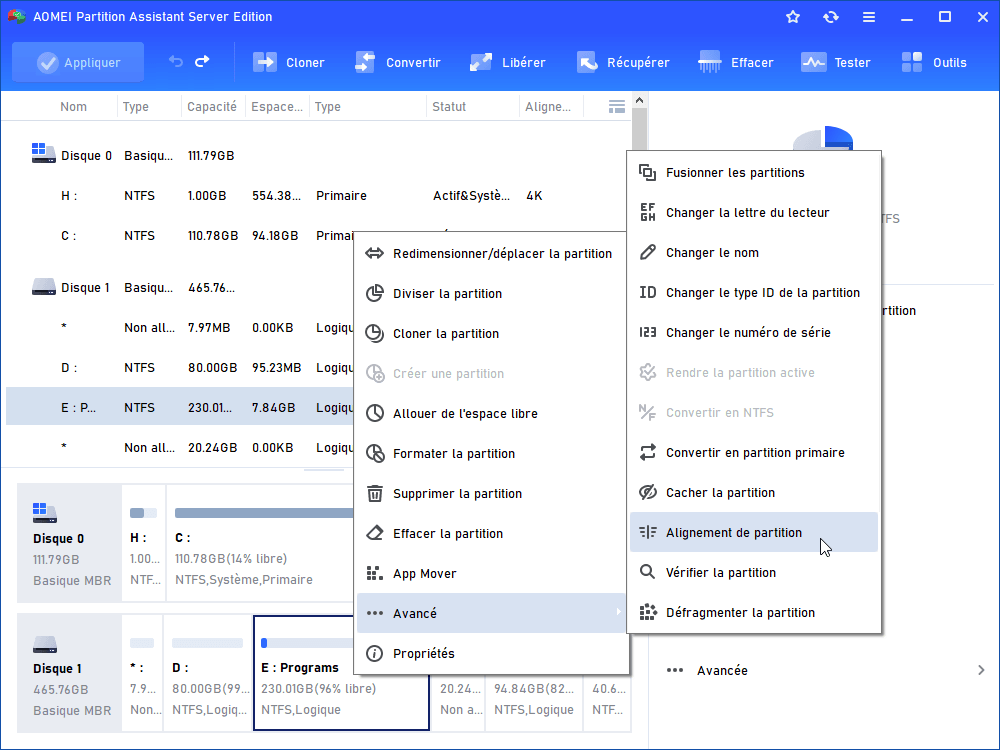Screen dimensions: 1000x750
Task: Select Effacer la partition menu entry
Action: click(x=490, y=534)
